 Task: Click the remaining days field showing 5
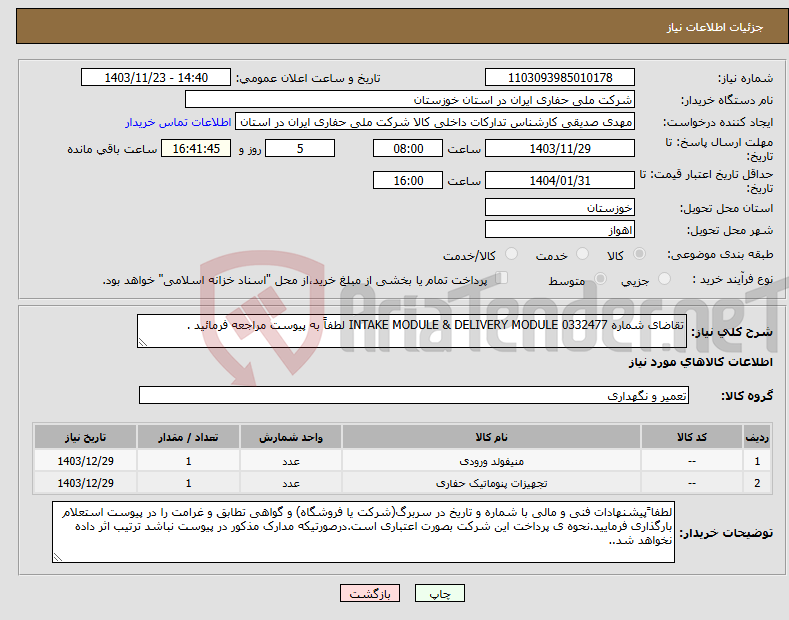tap(300, 148)
